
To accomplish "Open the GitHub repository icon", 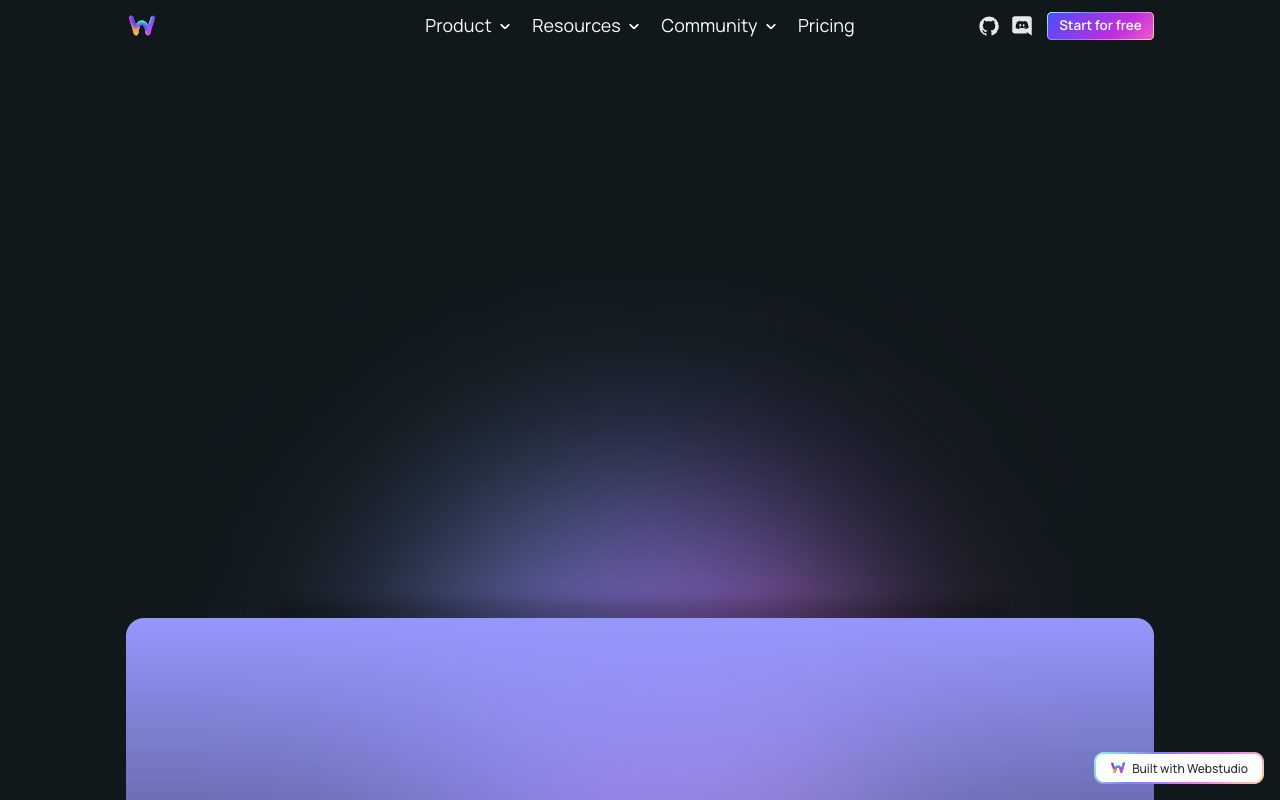I will tap(989, 26).
